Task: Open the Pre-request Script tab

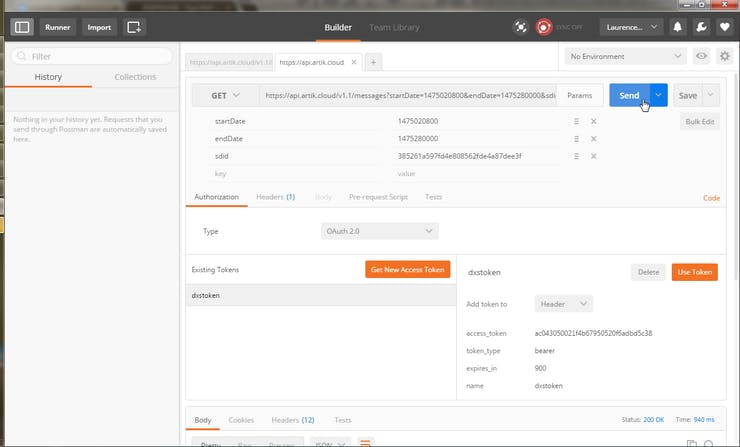Action: (x=377, y=197)
